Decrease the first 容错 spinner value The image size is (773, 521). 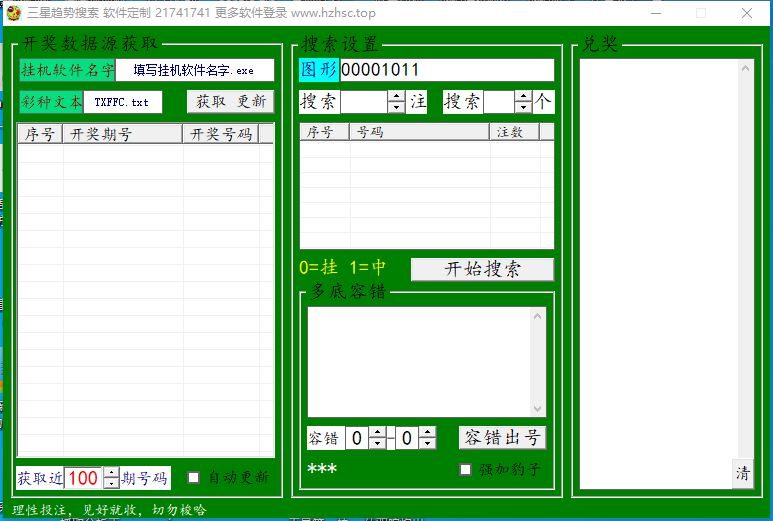click(x=377, y=443)
